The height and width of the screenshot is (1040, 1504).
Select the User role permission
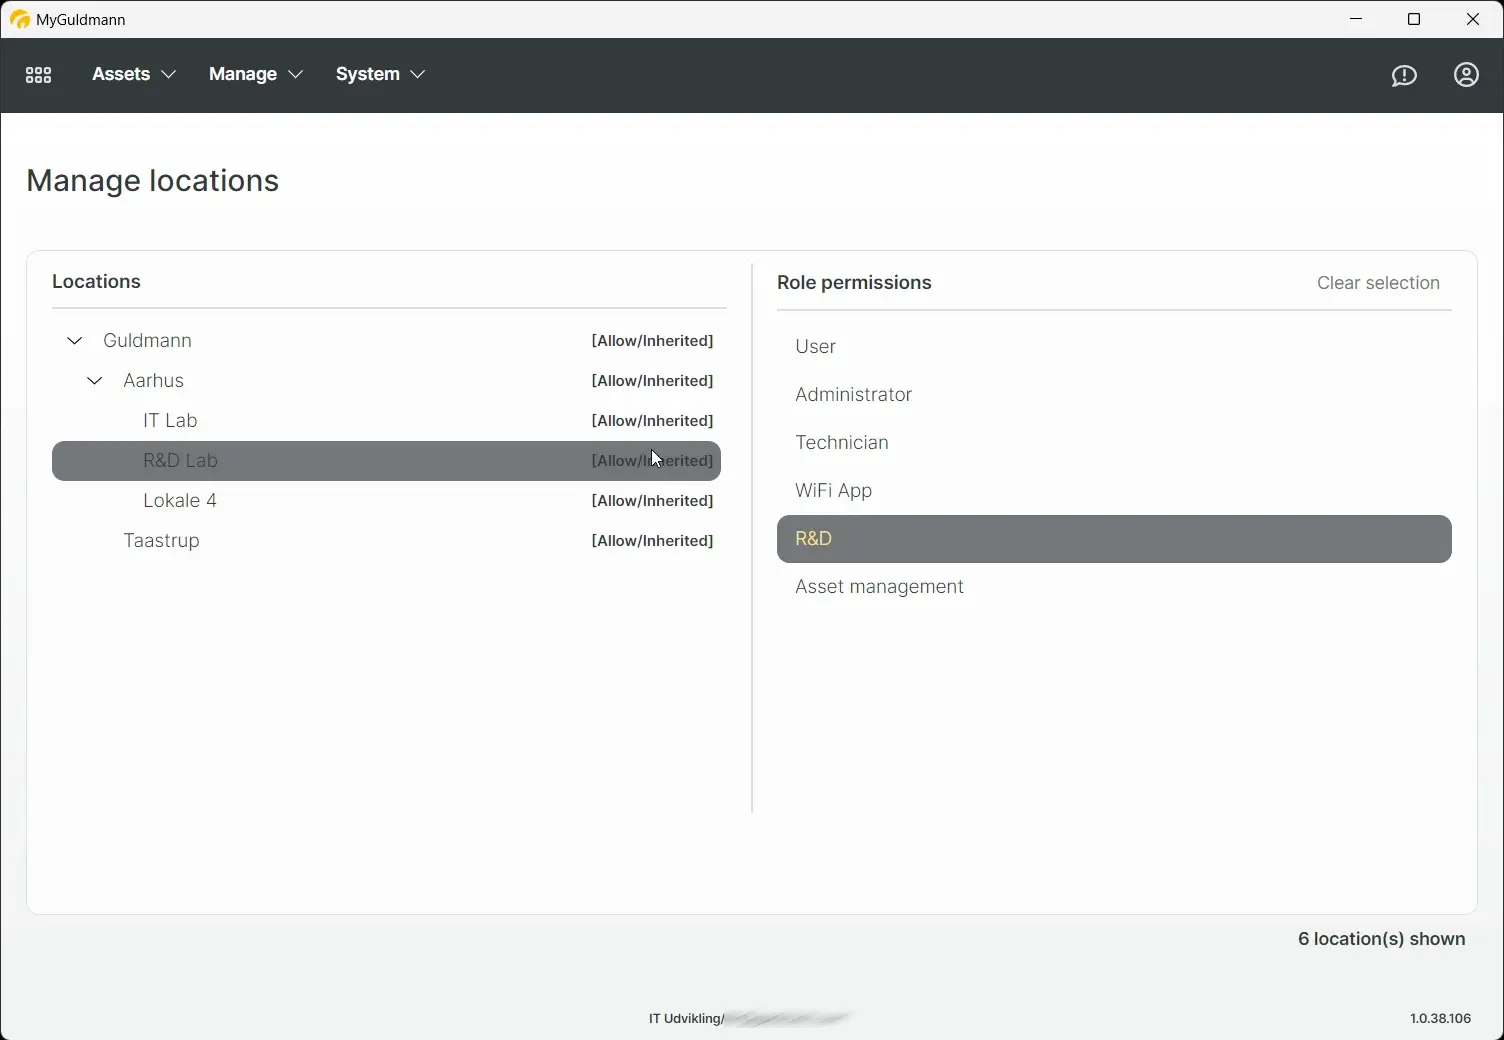[x=815, y=346]
